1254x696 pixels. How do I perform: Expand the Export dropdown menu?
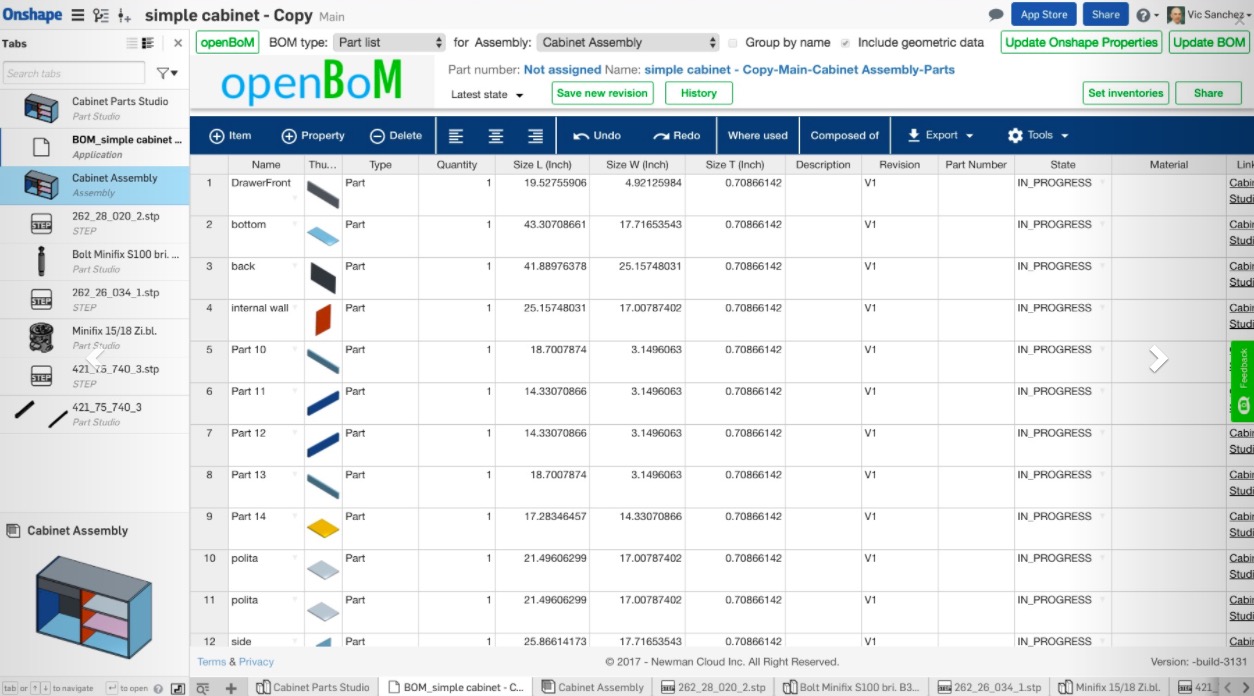click(940, 135)
